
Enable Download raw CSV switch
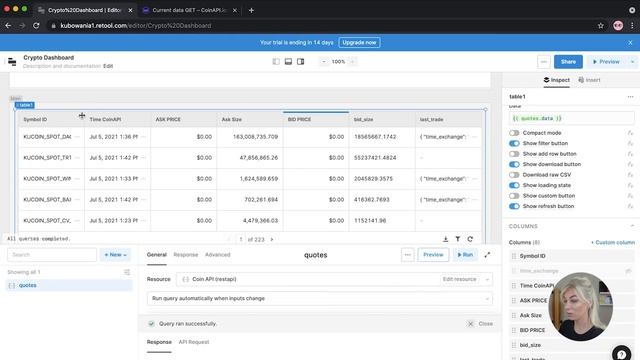[x=514, y=175]
